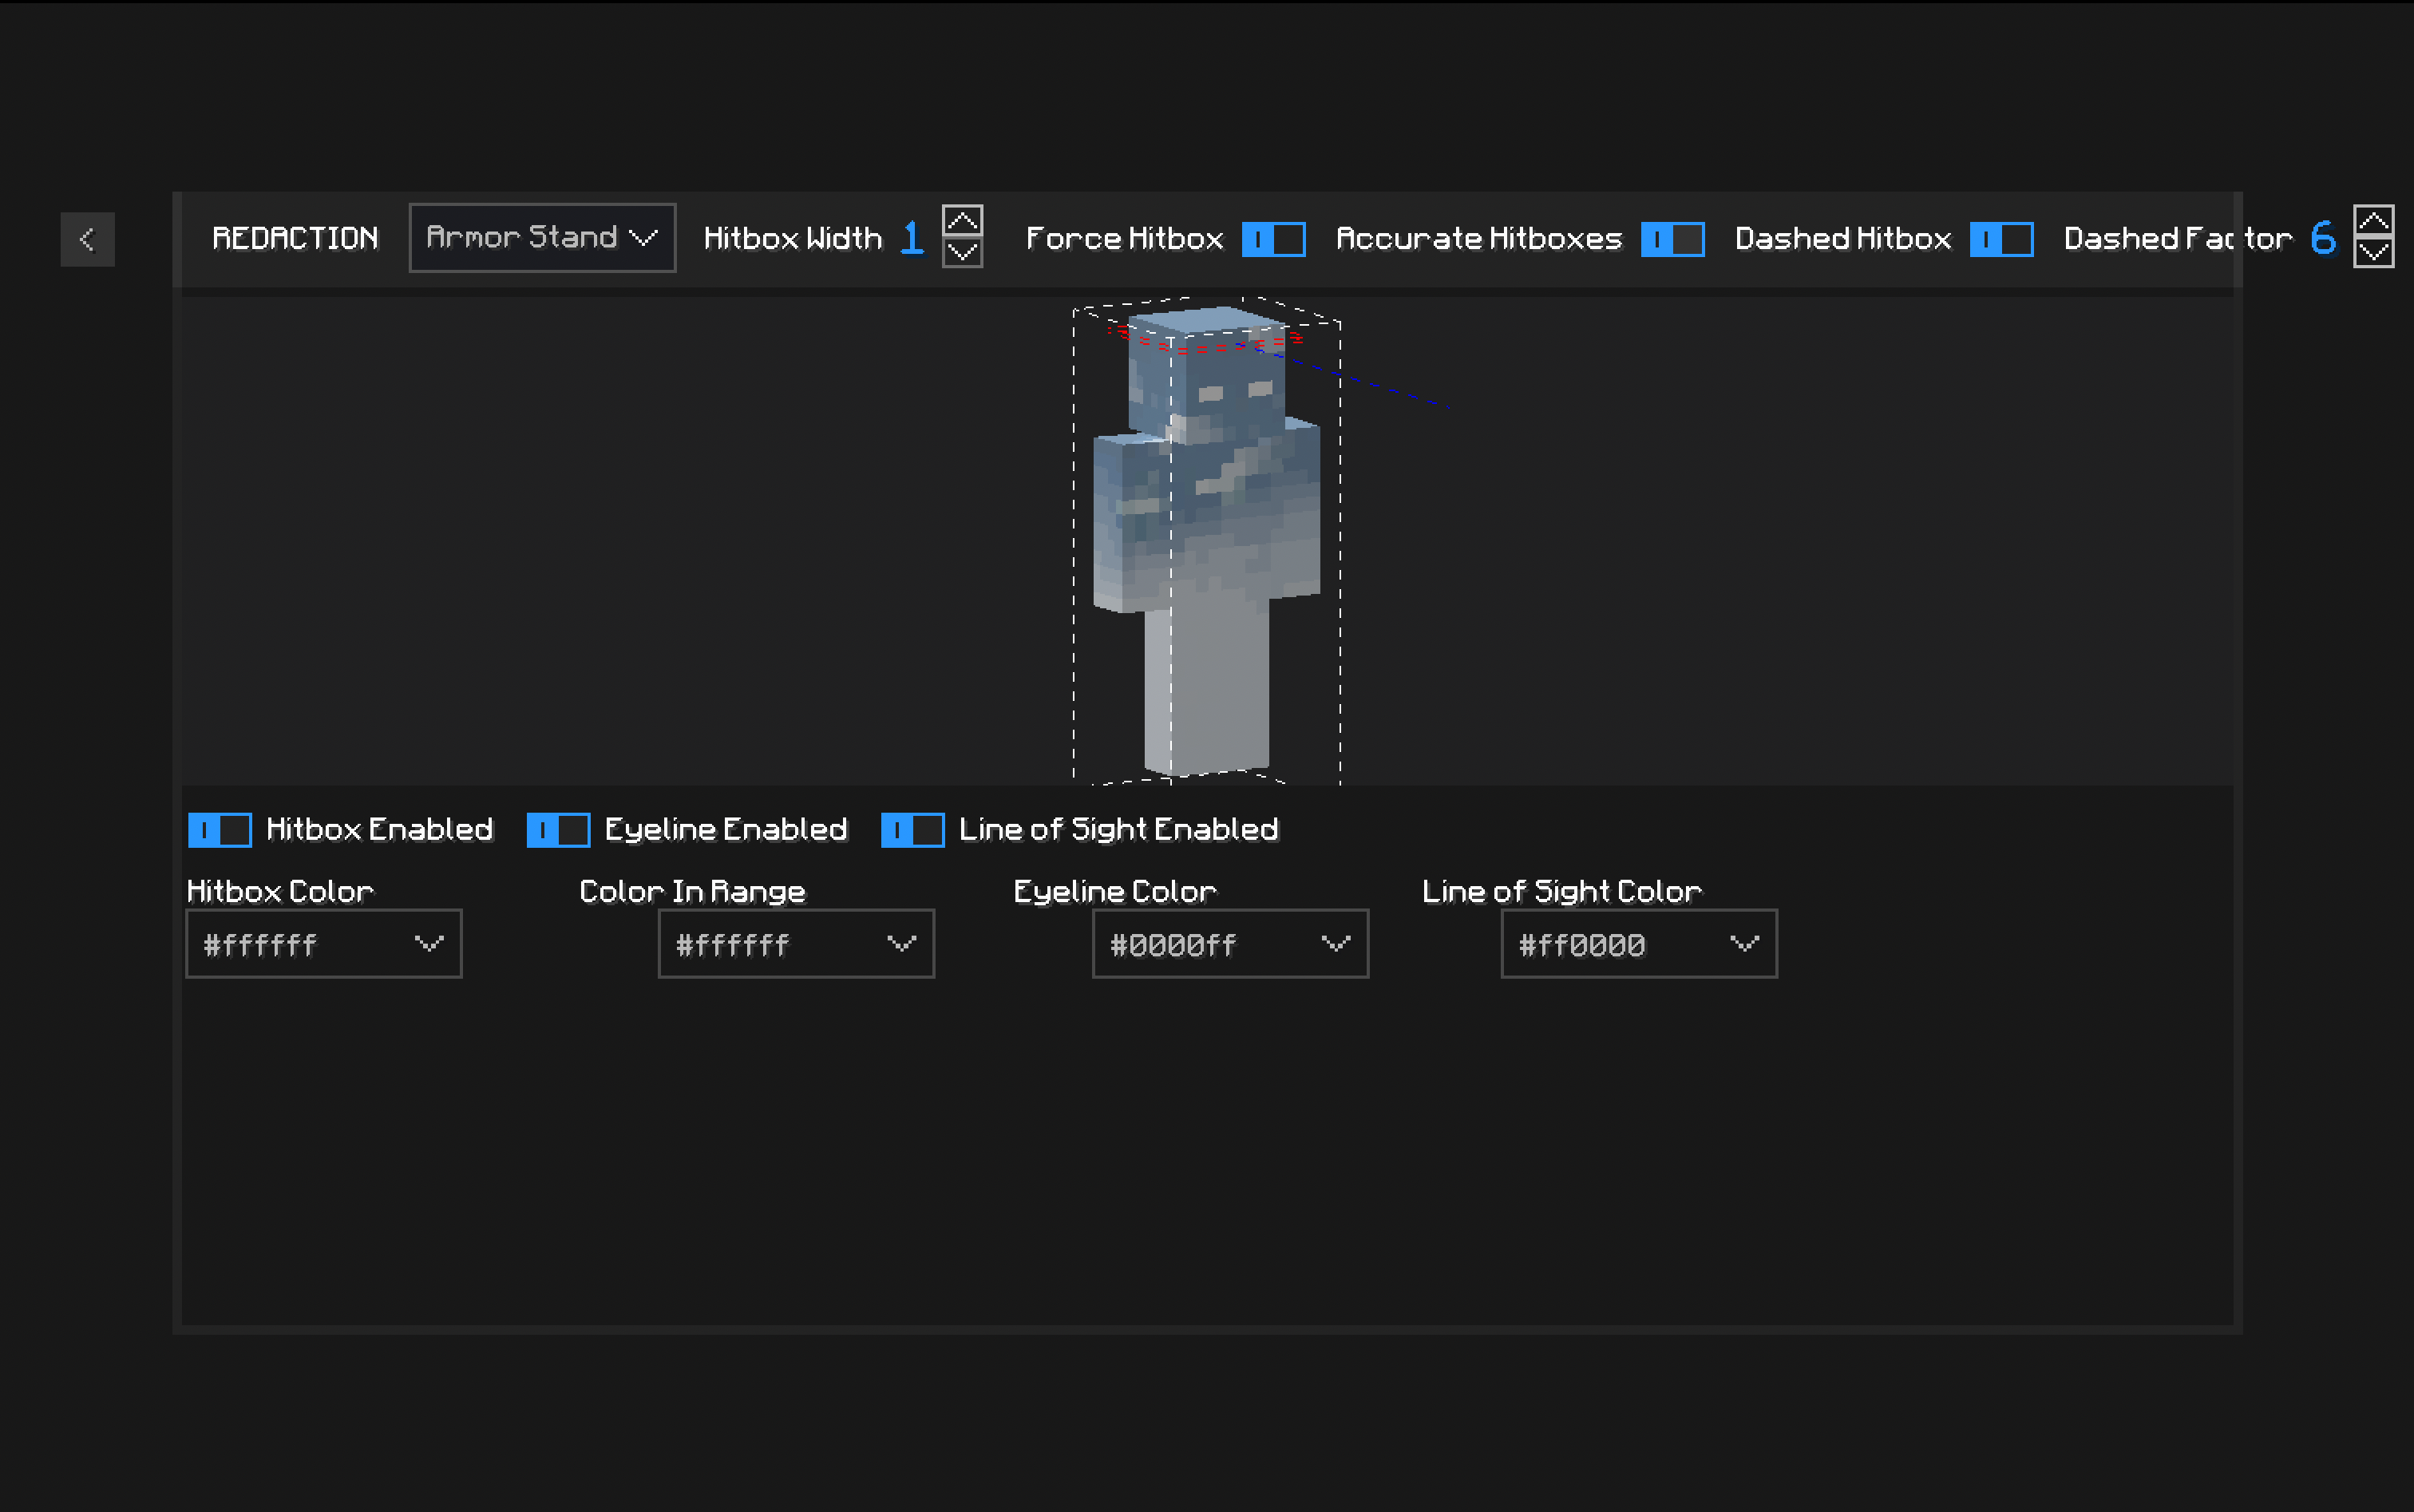Decrease Hitbox Width with down arrow
The image size is (2414, 1512).
point(962,253)
